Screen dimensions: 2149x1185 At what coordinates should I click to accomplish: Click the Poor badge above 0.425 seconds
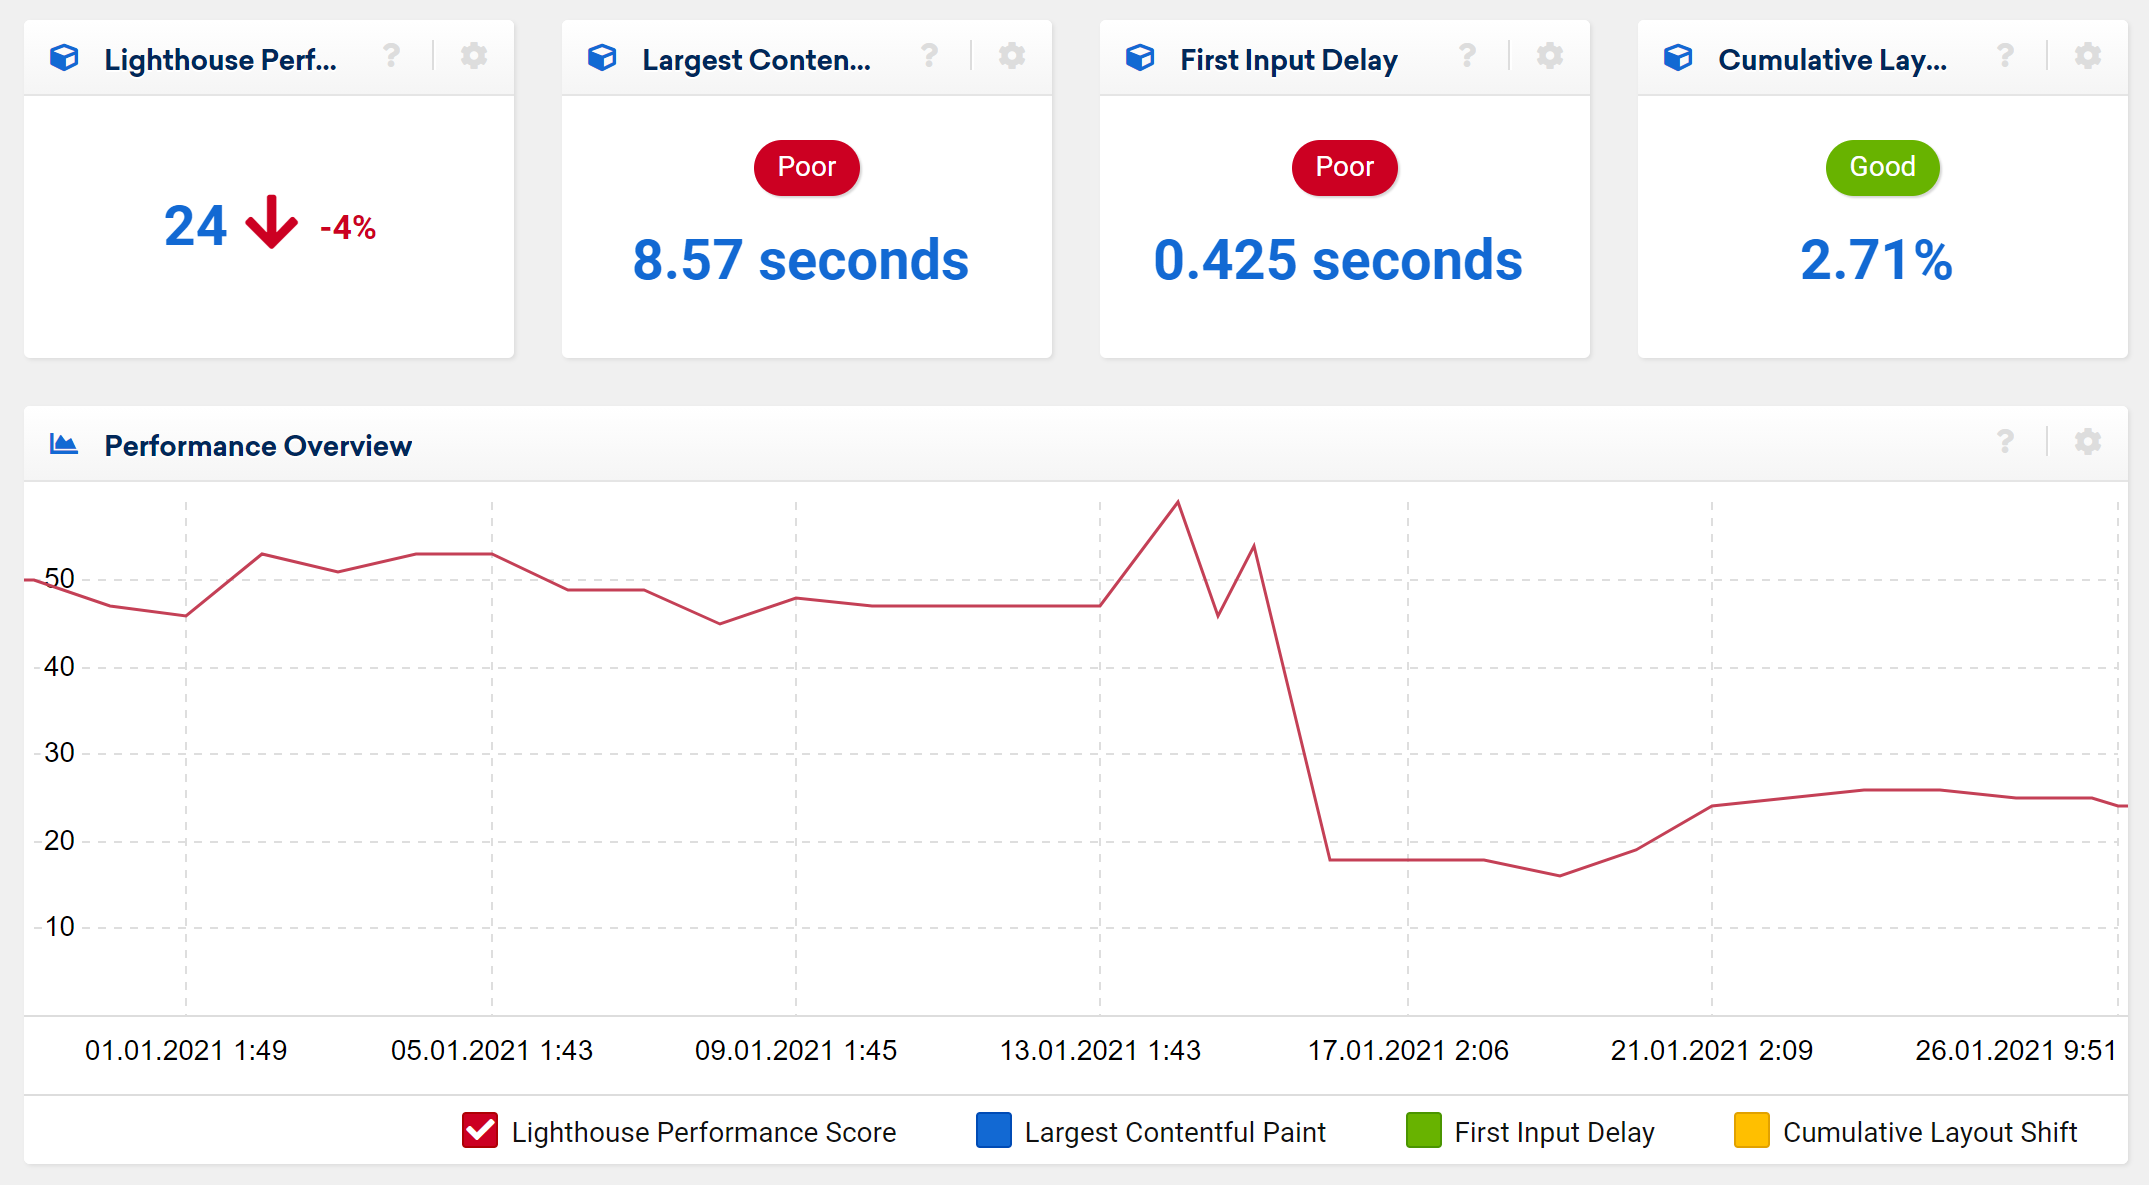pyautogui.click(x=1345, y=167)
